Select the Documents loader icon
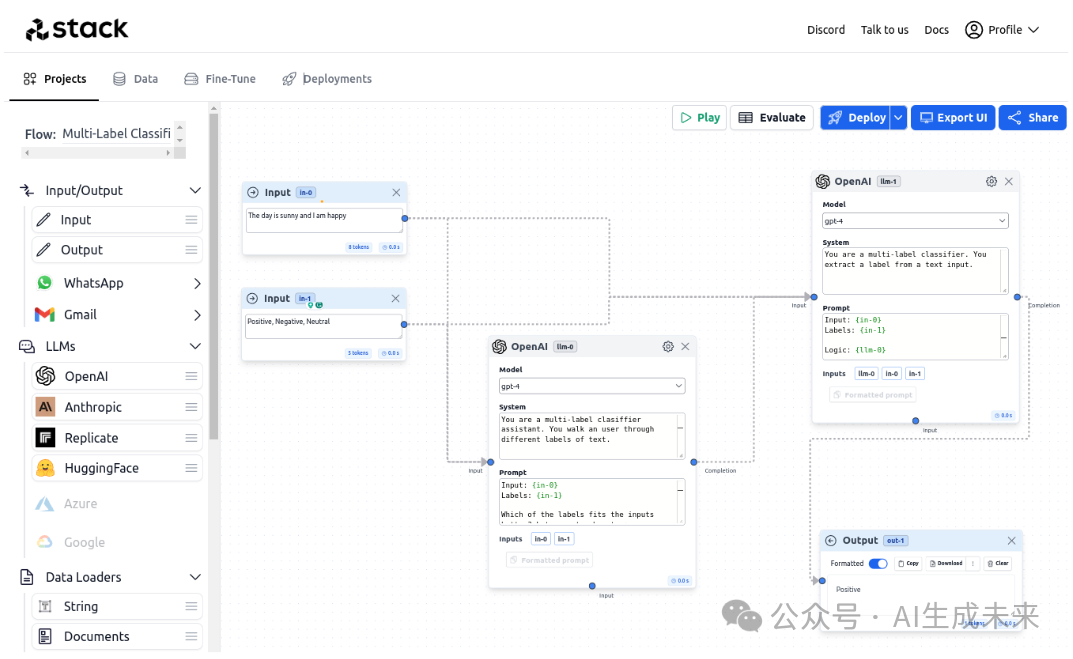Viewport: 1073px width, 659px height. 45,636
